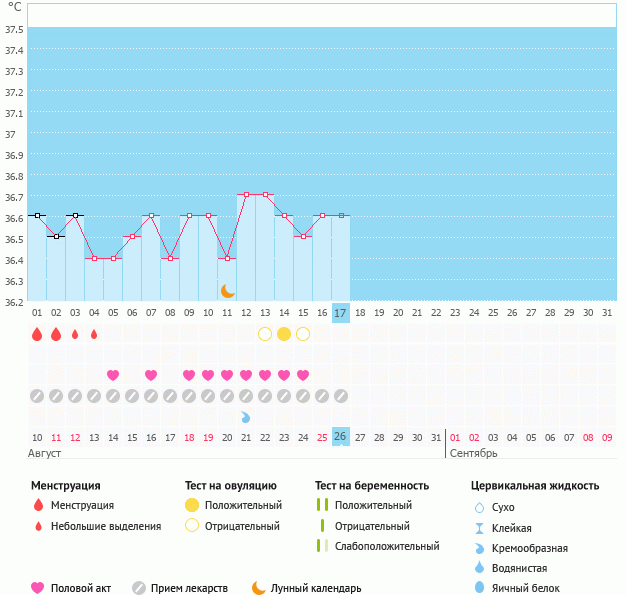Click the temperature point on day 04
The image size is (626, 595).
tap(94, 258)
